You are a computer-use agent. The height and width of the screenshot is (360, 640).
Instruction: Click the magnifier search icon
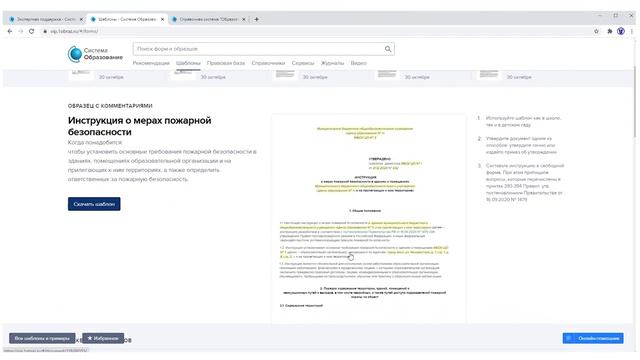coord(388,49)
